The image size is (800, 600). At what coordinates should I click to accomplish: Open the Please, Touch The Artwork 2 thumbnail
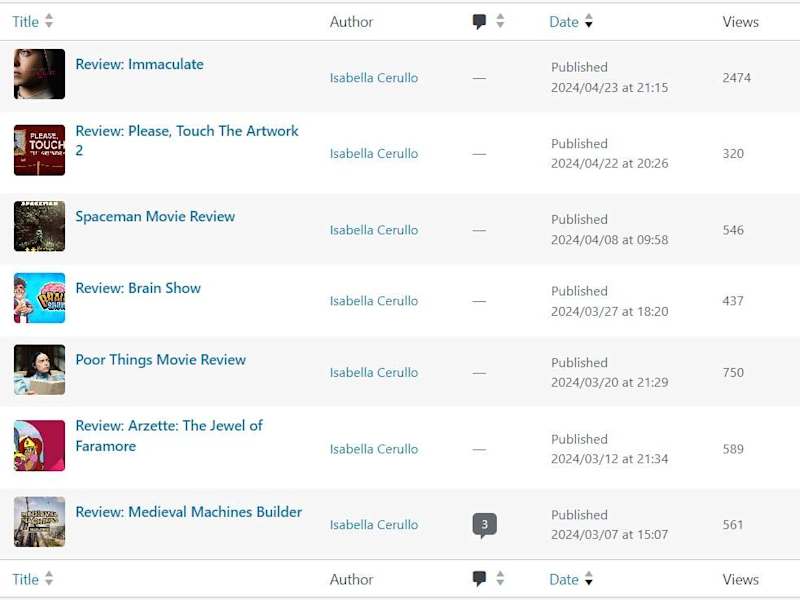click(x=39, y=150)
